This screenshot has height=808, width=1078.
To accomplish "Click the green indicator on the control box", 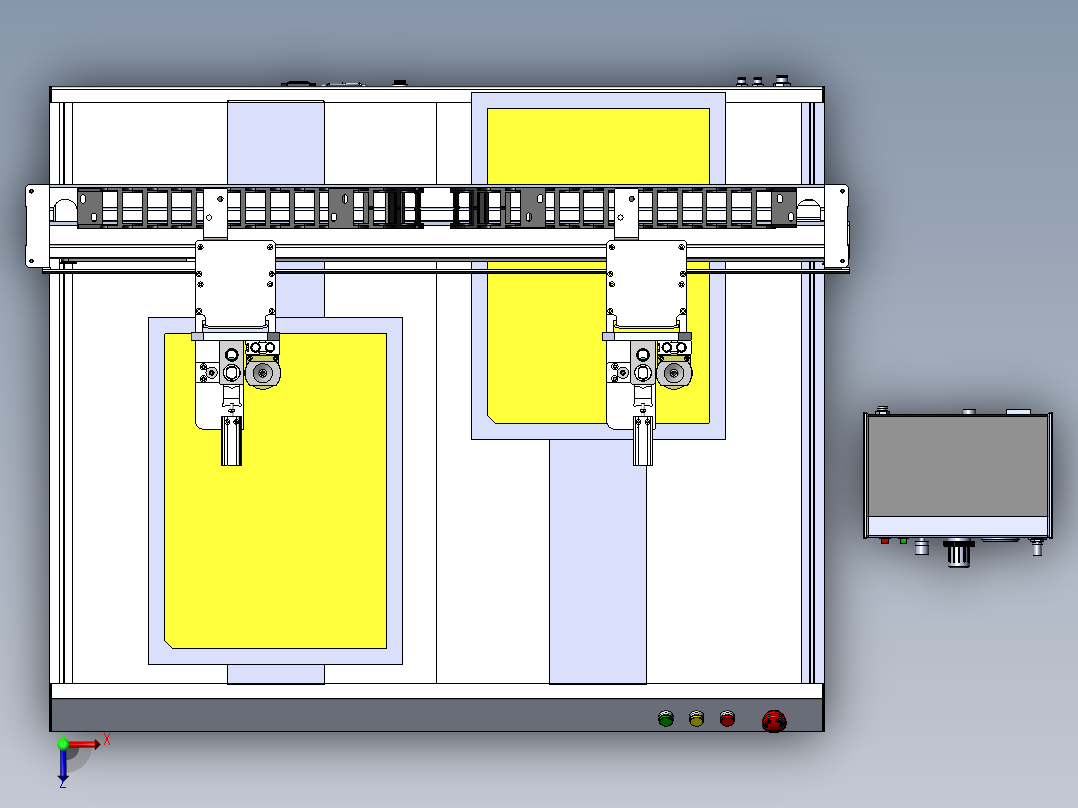I will (903, 541).
